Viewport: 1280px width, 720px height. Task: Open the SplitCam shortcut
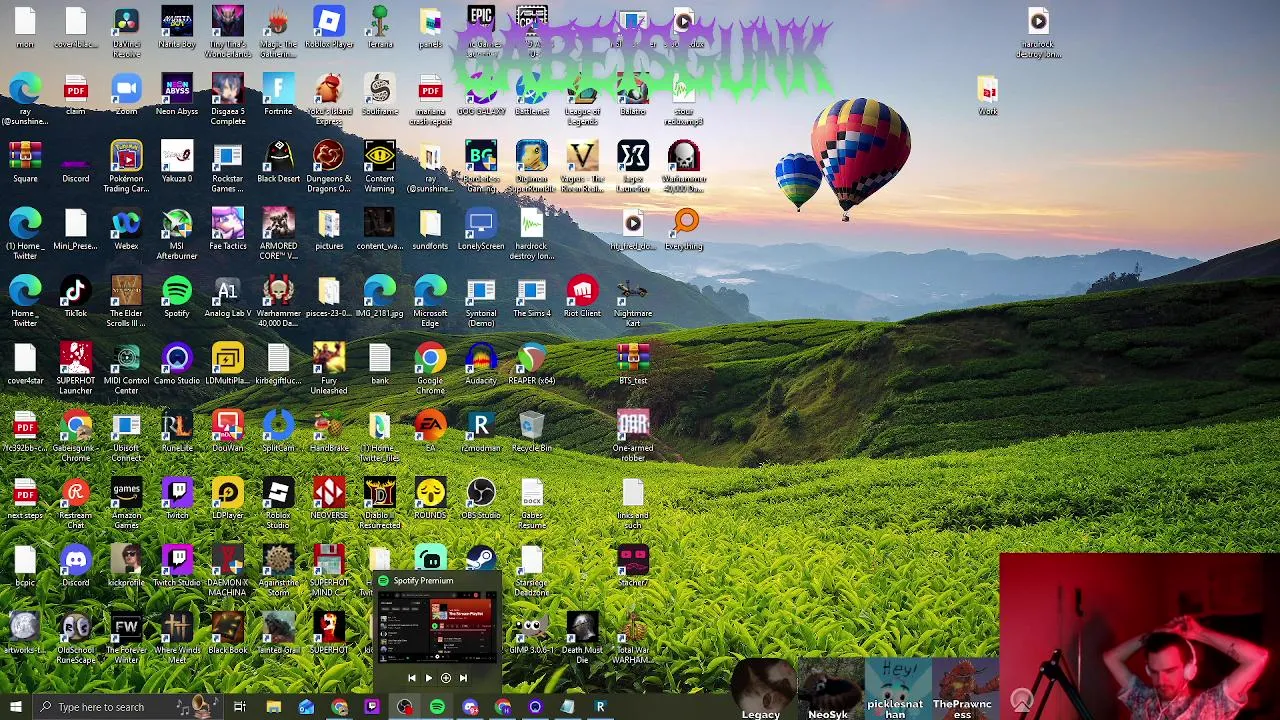278,432
